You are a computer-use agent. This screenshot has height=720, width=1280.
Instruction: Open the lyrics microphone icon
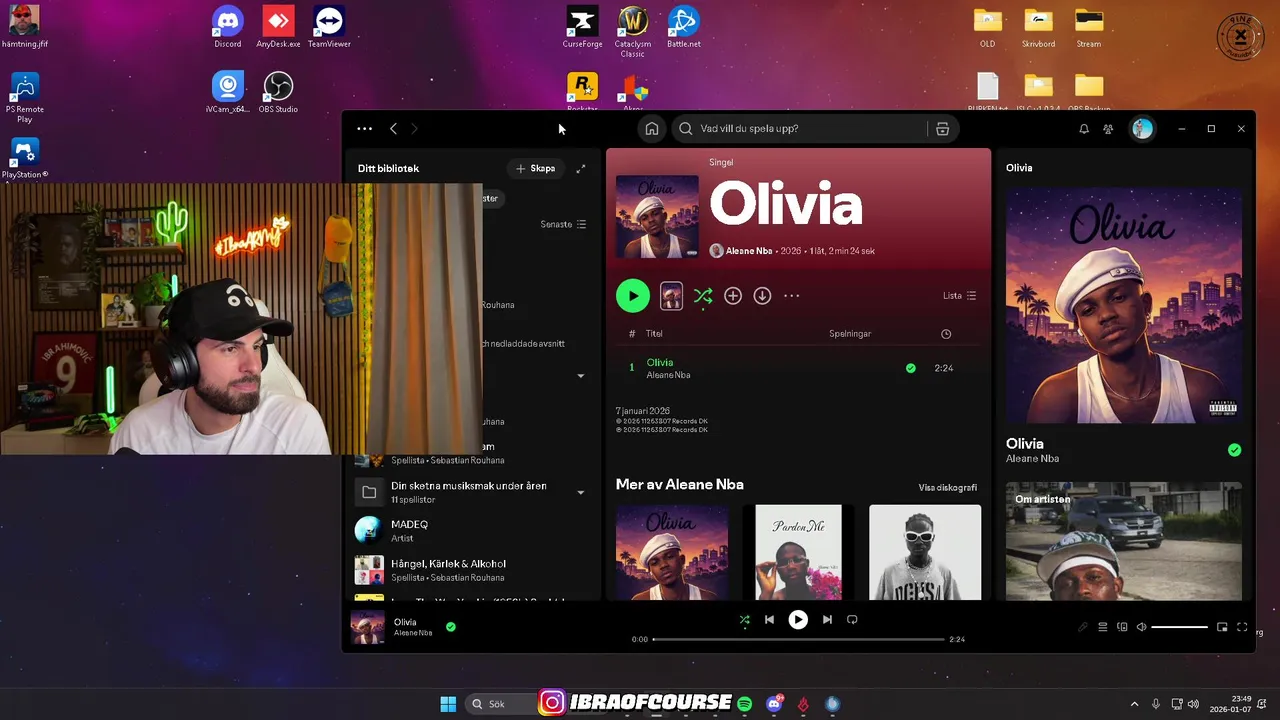point(1083,627)
